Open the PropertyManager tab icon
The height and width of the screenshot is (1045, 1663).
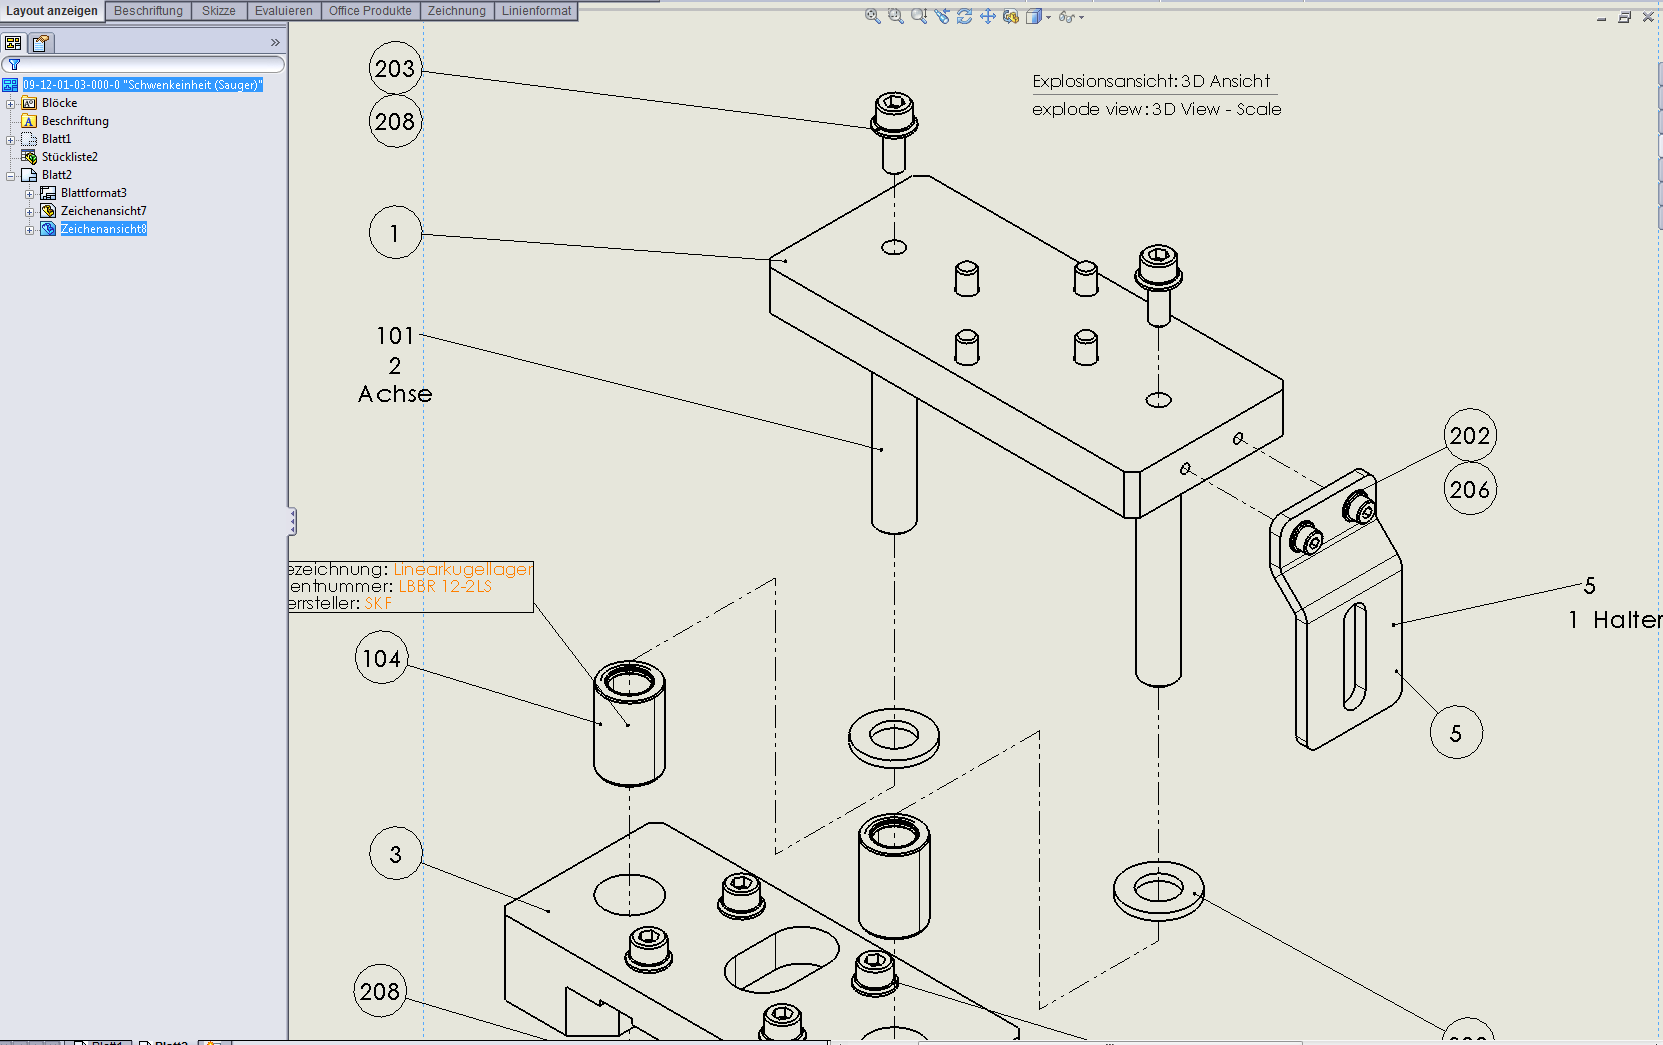(x=40, y=43)
